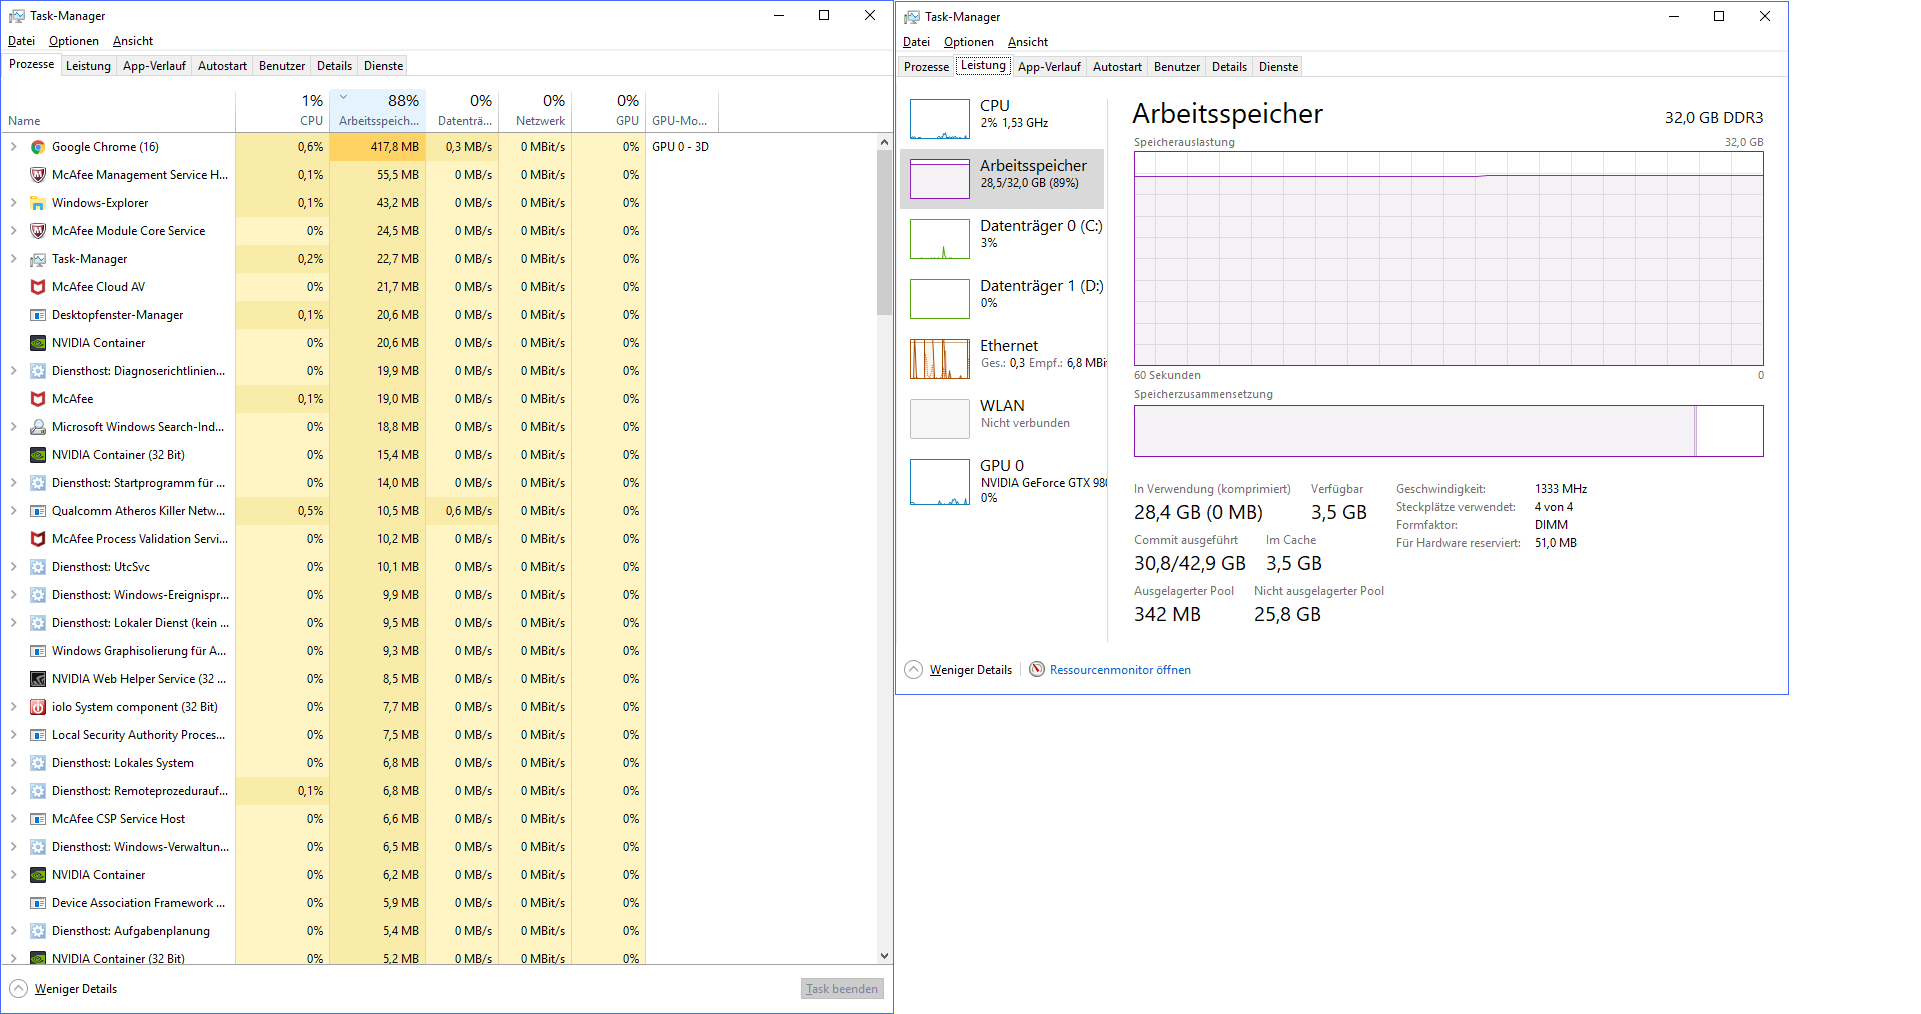Click the Device Association Framework icon
Image resolution: width=1921 pixels, height=1014 pixels.
point(38,903)
